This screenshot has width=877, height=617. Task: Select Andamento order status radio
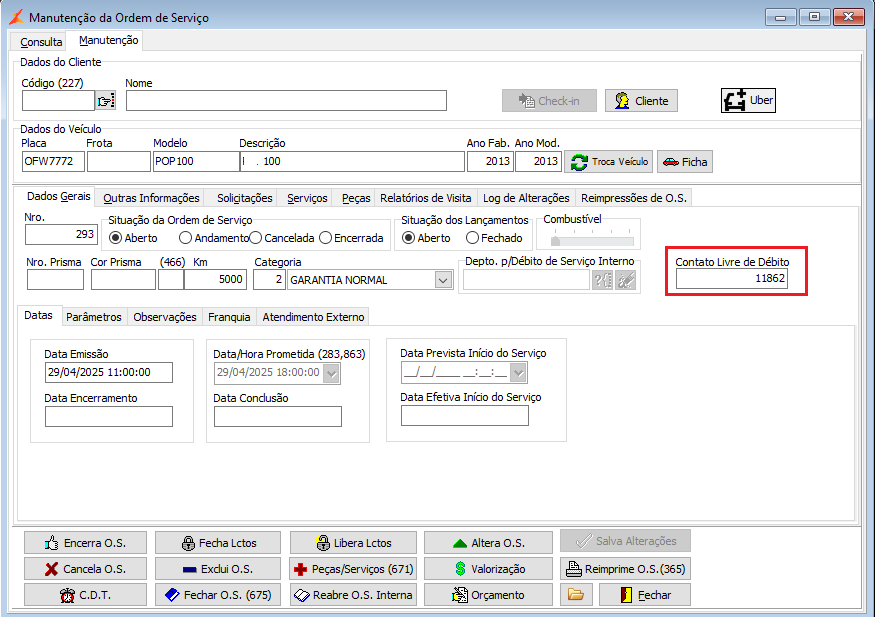tap(185, 238)
